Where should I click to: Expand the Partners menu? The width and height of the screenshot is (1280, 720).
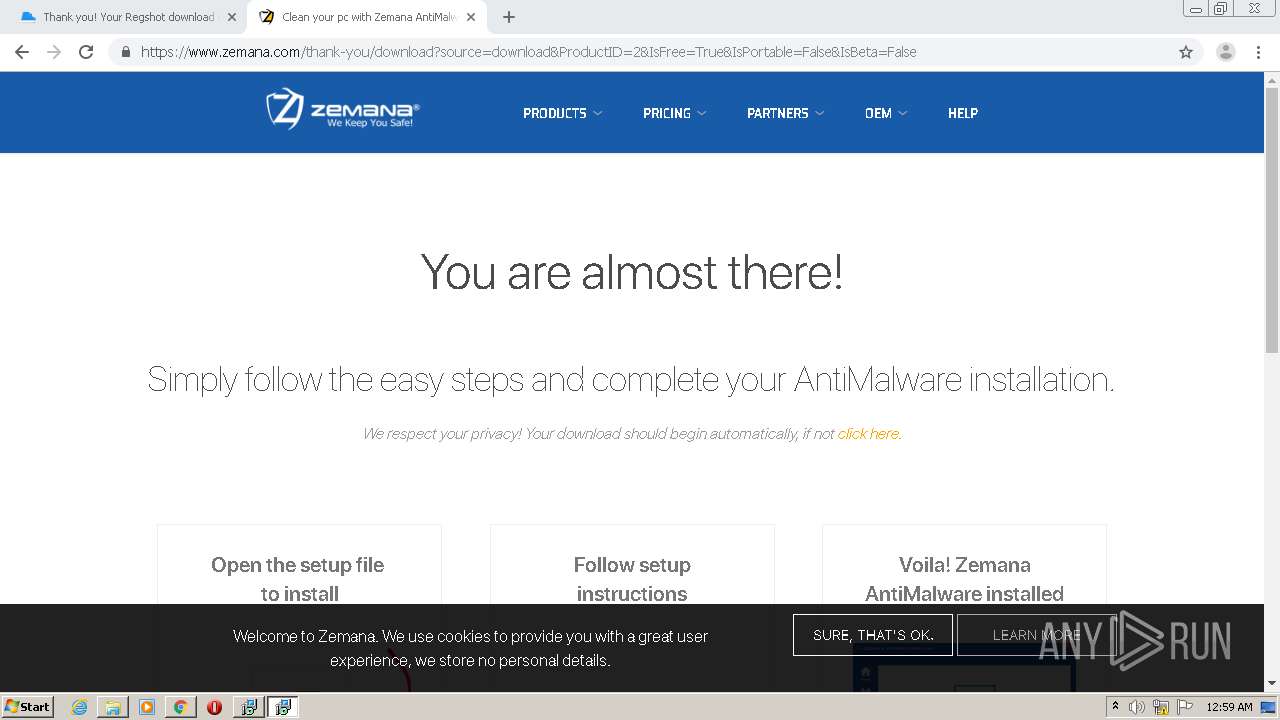tap(785, 113)
